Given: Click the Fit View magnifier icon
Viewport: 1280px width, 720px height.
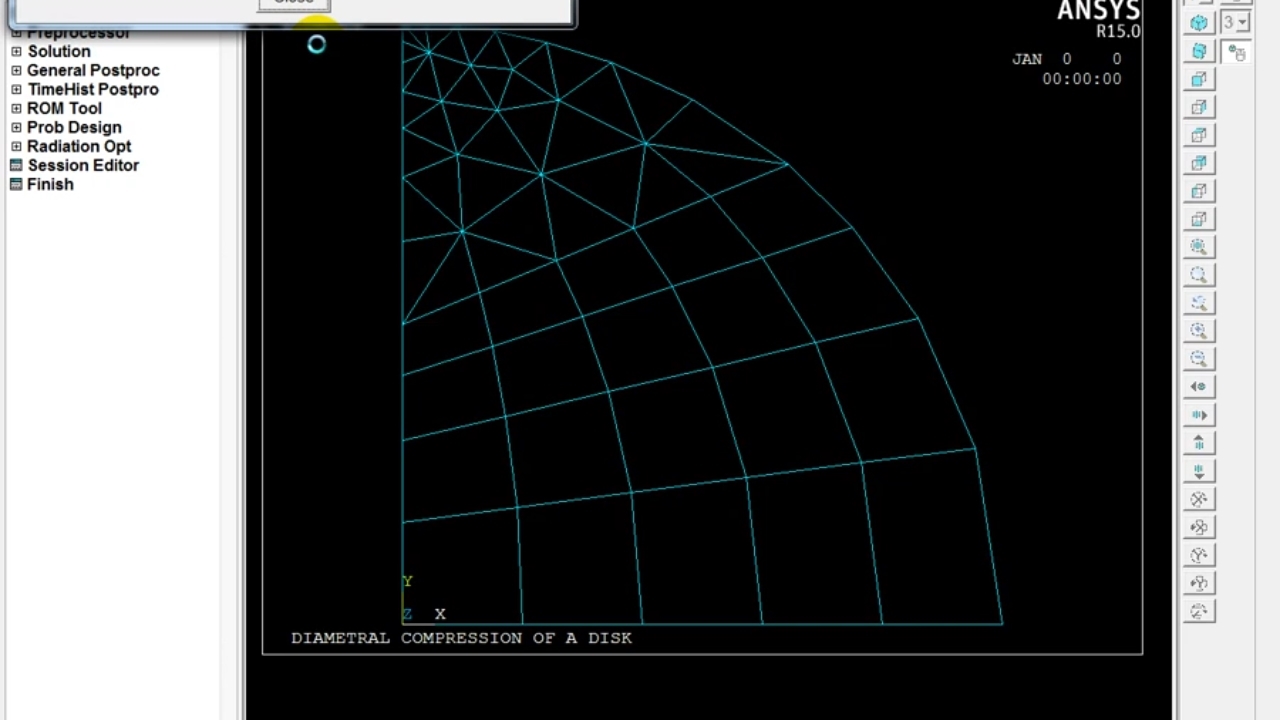Looking at the screenshot, I should [x=1199, y=247].
